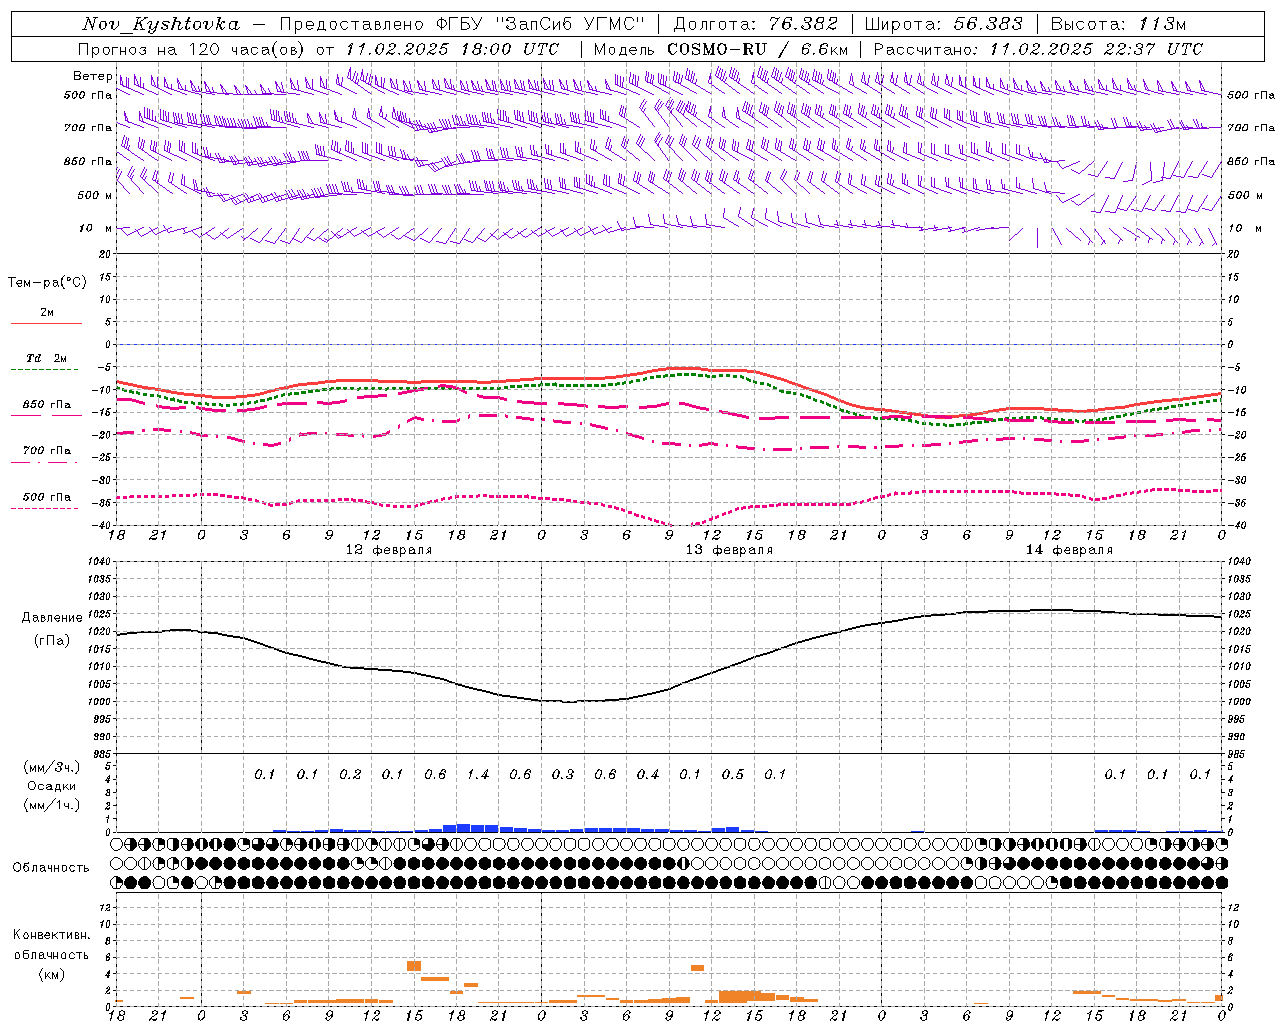Click the '14 февраля' date label

(1069, 550)
